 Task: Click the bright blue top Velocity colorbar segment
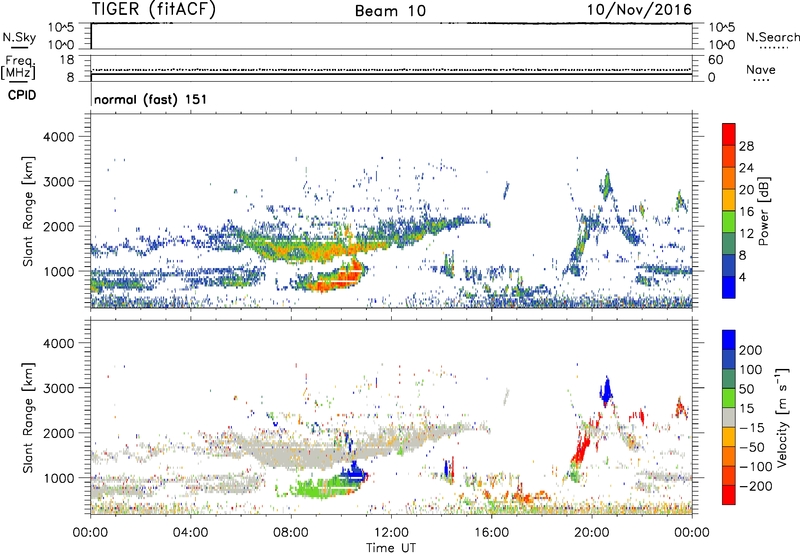tap(729, 340)
